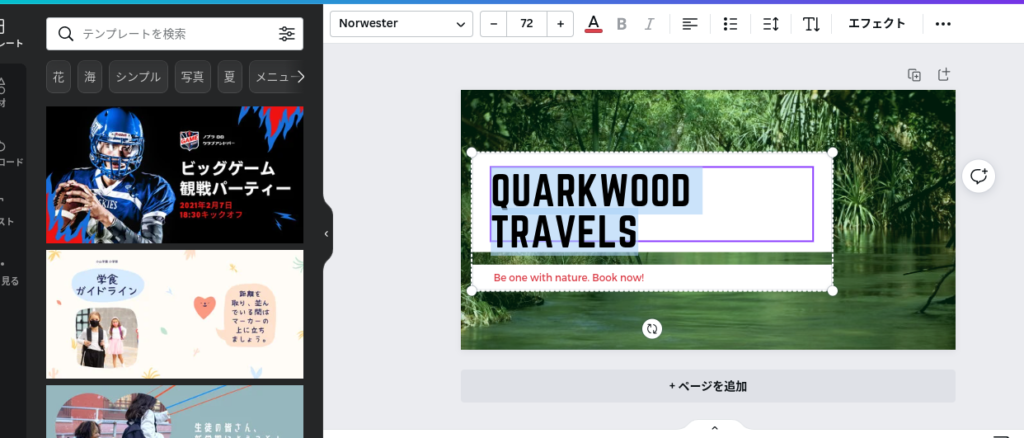
Task: Open the text color picker
Action: (593, 23)
